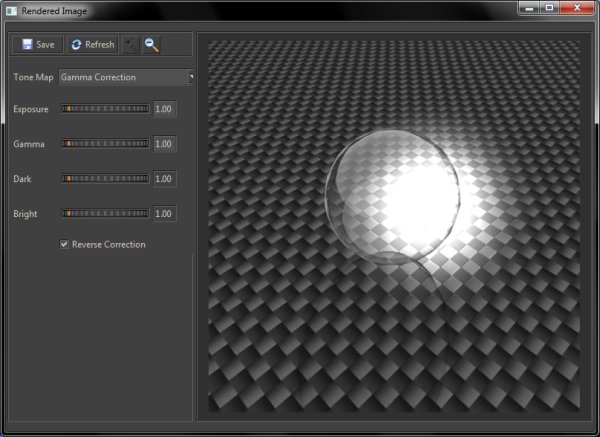Click the Bright label text
The width and height of the screenshot is (600, 437).
[25, 214]
